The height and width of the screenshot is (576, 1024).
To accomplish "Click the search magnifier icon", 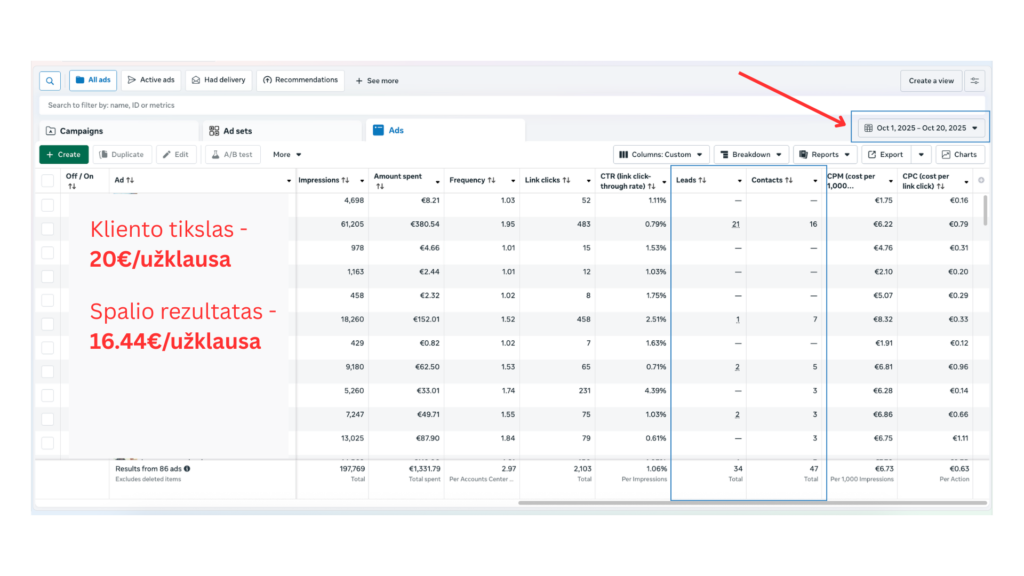I will [x=49, y=81].
